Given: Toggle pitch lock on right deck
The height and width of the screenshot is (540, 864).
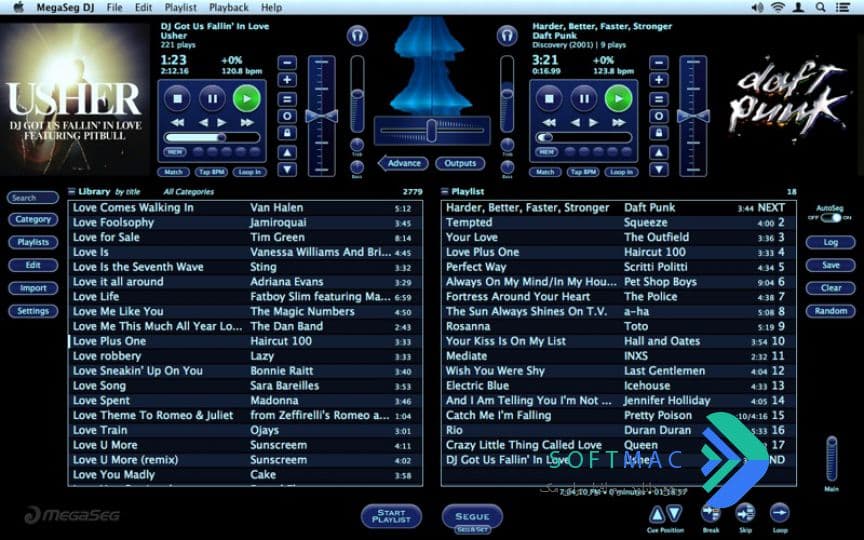Looking at the screenshot, I should click(658, 133).
